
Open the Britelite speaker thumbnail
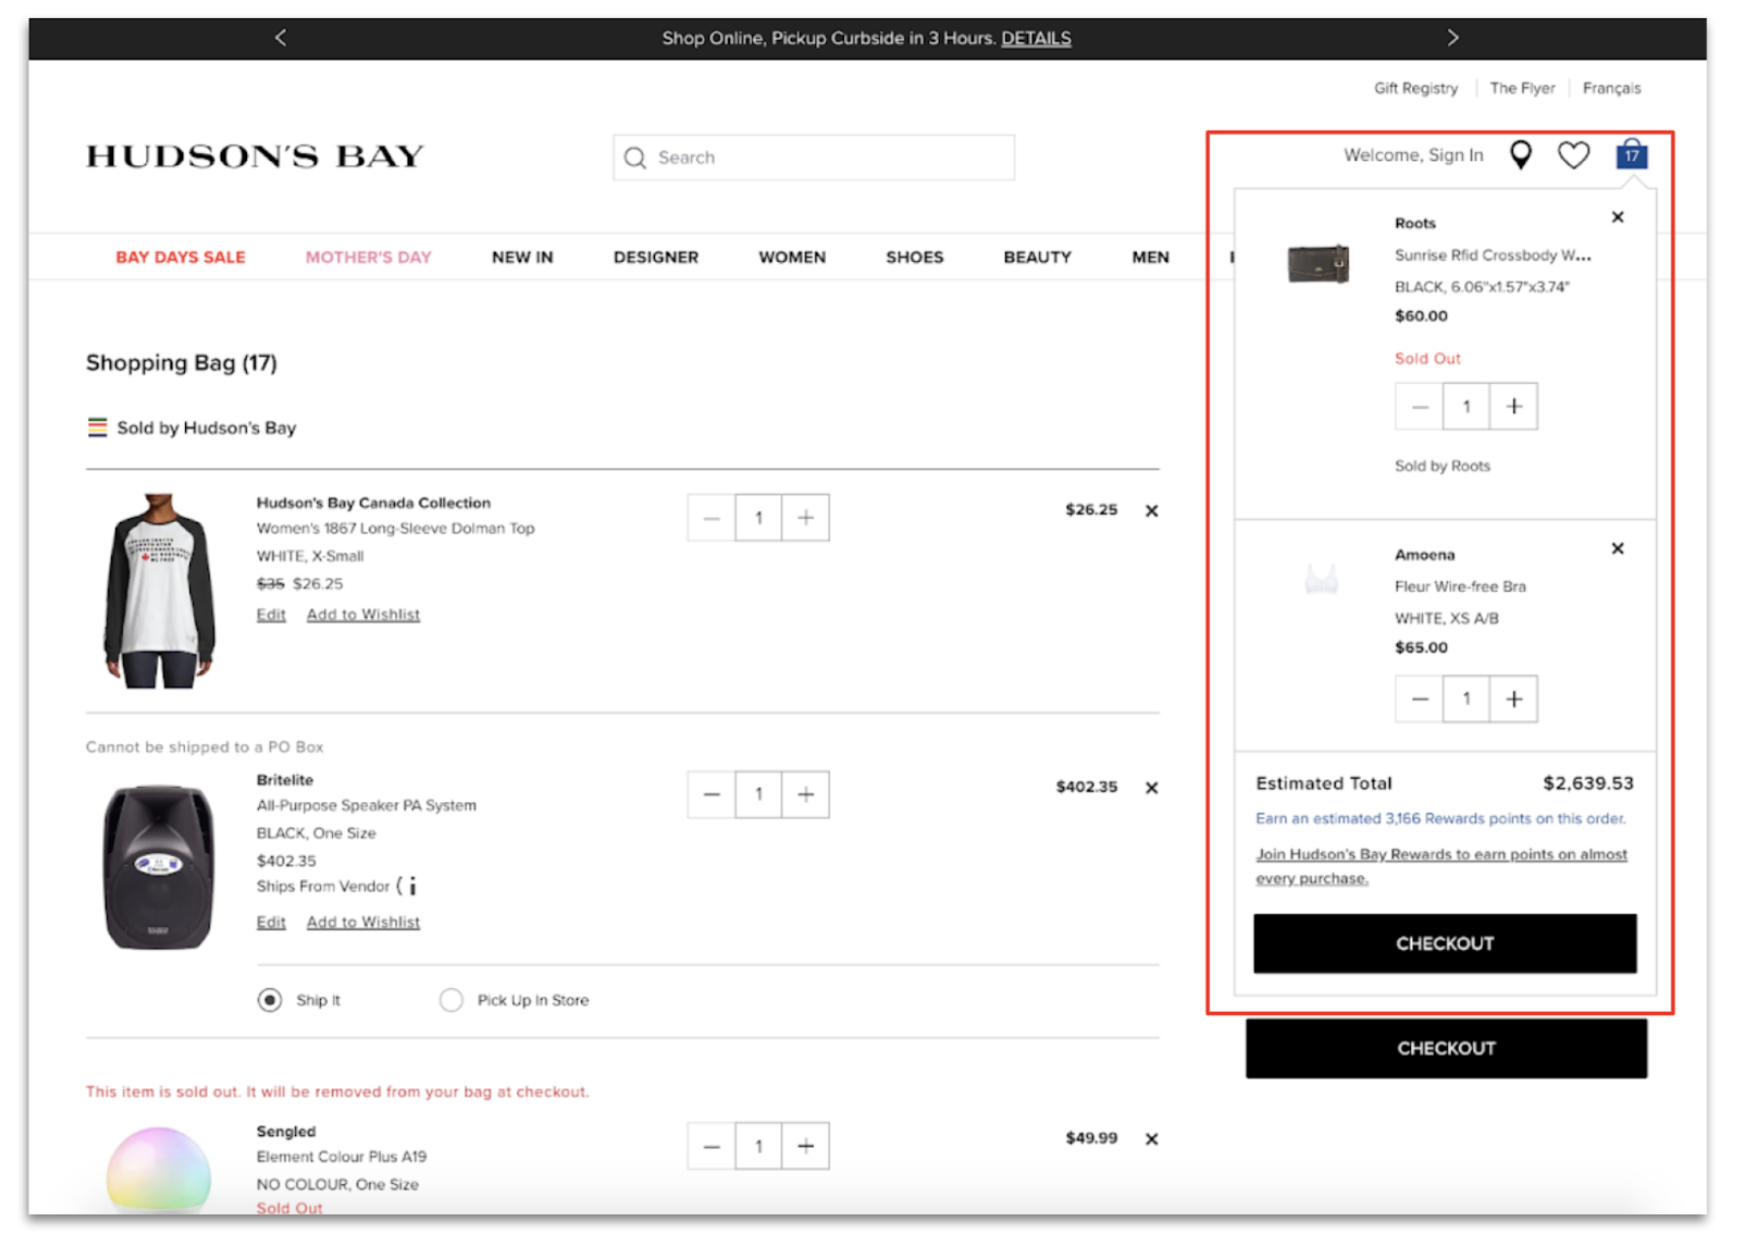[159, 867]
